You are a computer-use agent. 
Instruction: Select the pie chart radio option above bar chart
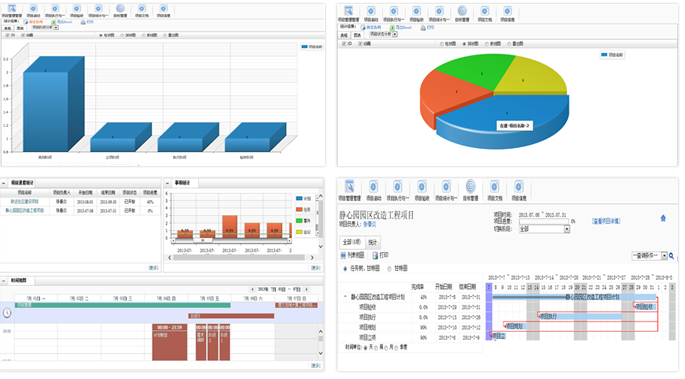[123, 35]
